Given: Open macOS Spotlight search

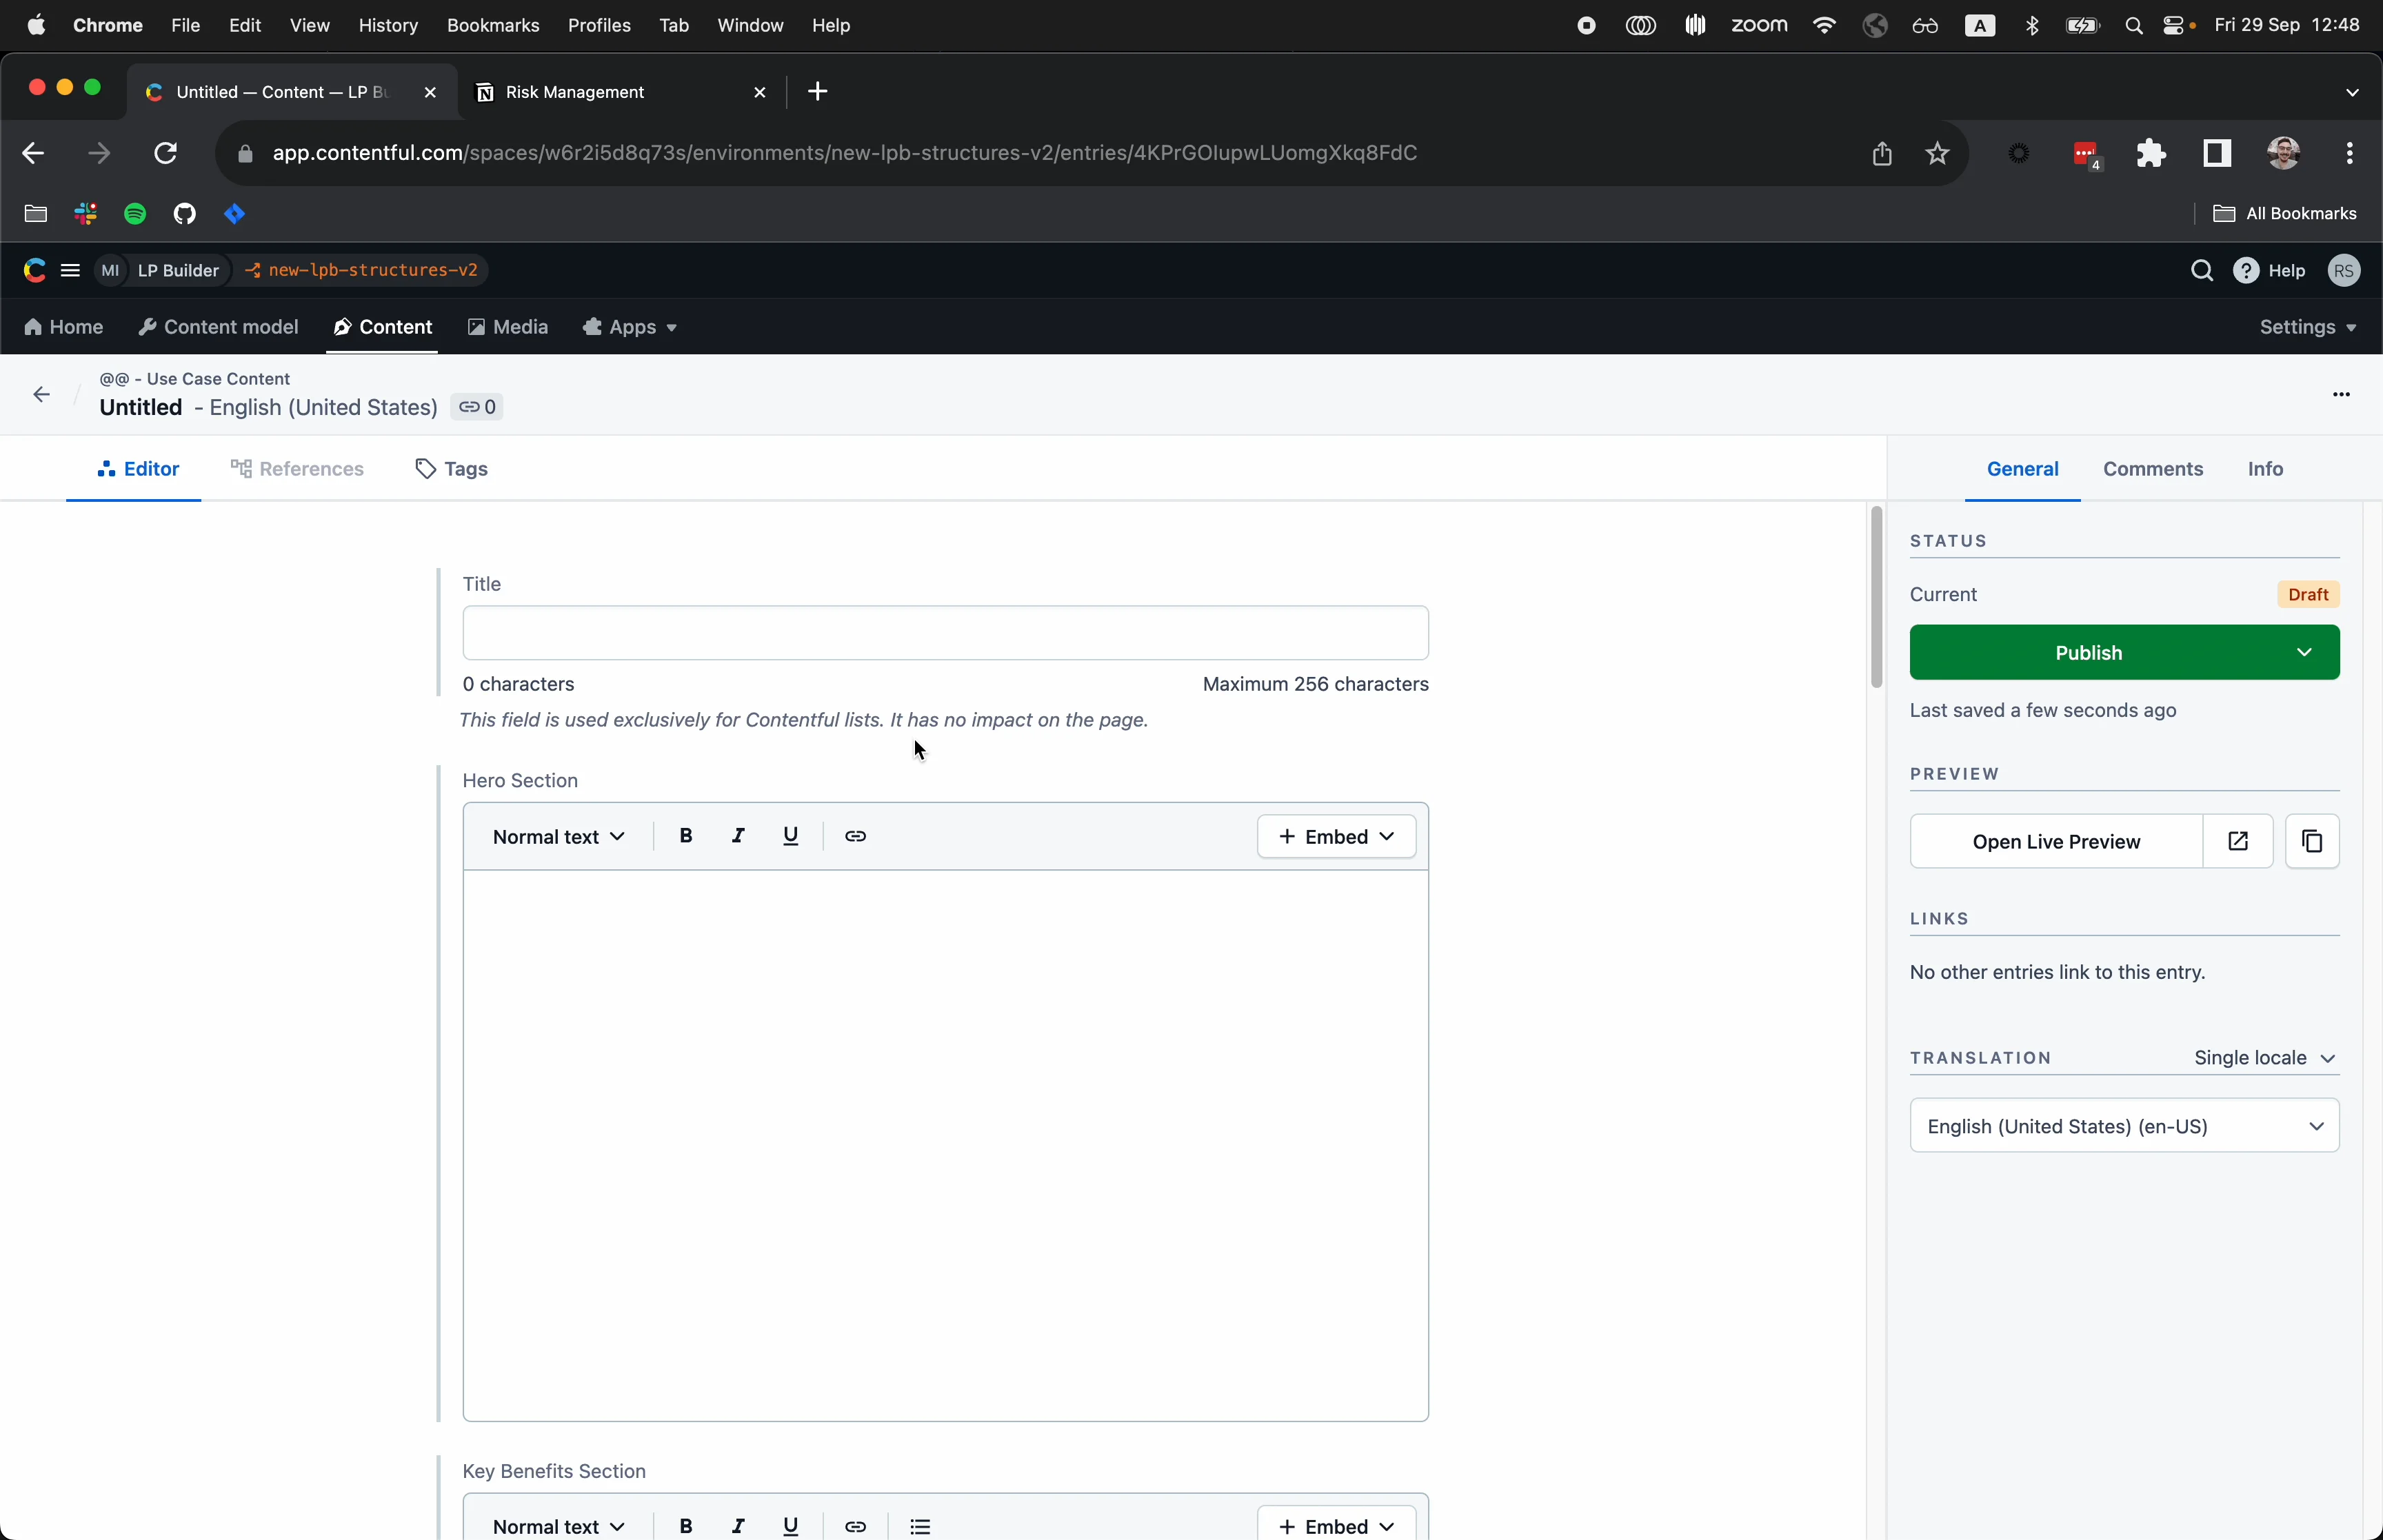Looking at the screenshot, I should coord(2133,26).
